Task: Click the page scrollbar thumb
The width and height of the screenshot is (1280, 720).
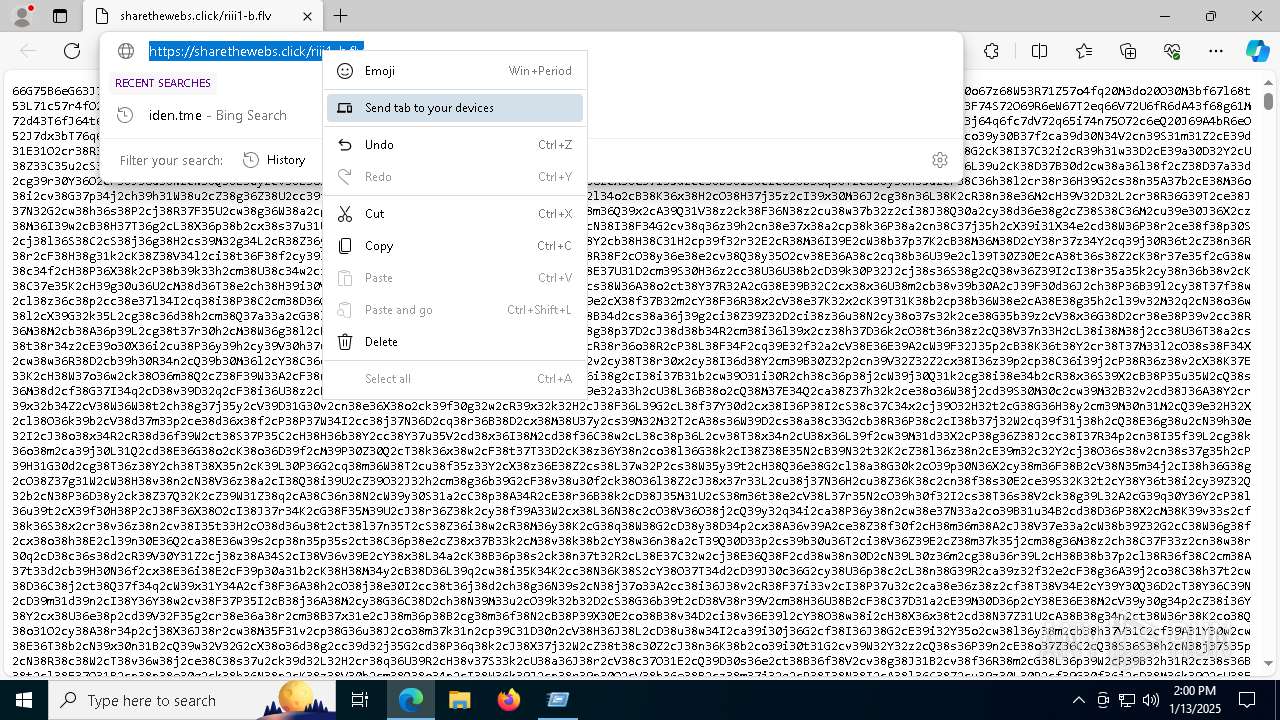Action: coord(1268,100)
